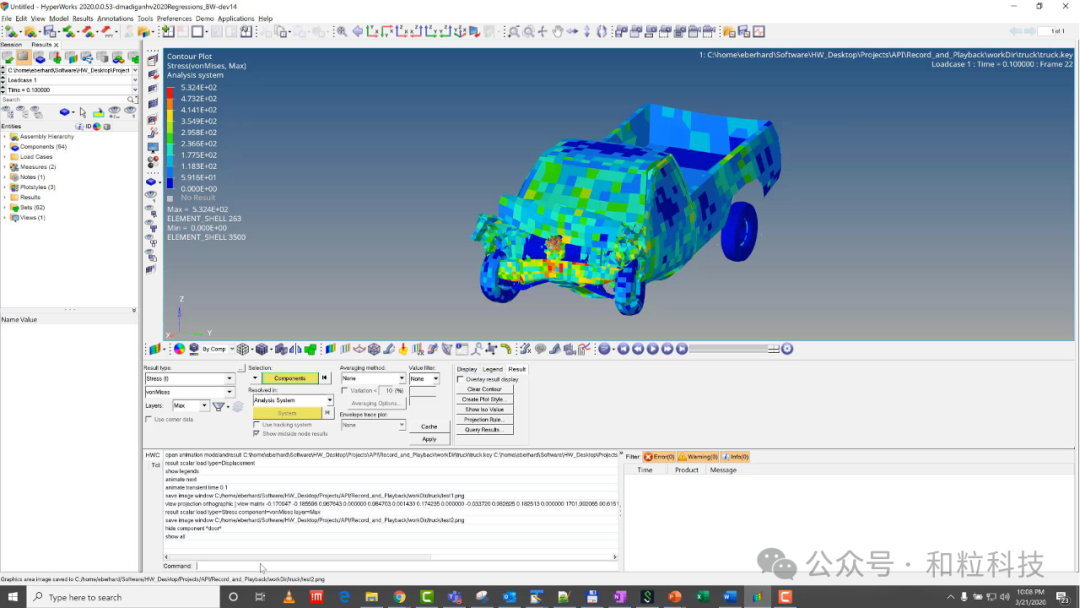This screenshot has width=1080, height=608.
Task: Open the Loadcase 1 dropdown
Action: [134, 80]
